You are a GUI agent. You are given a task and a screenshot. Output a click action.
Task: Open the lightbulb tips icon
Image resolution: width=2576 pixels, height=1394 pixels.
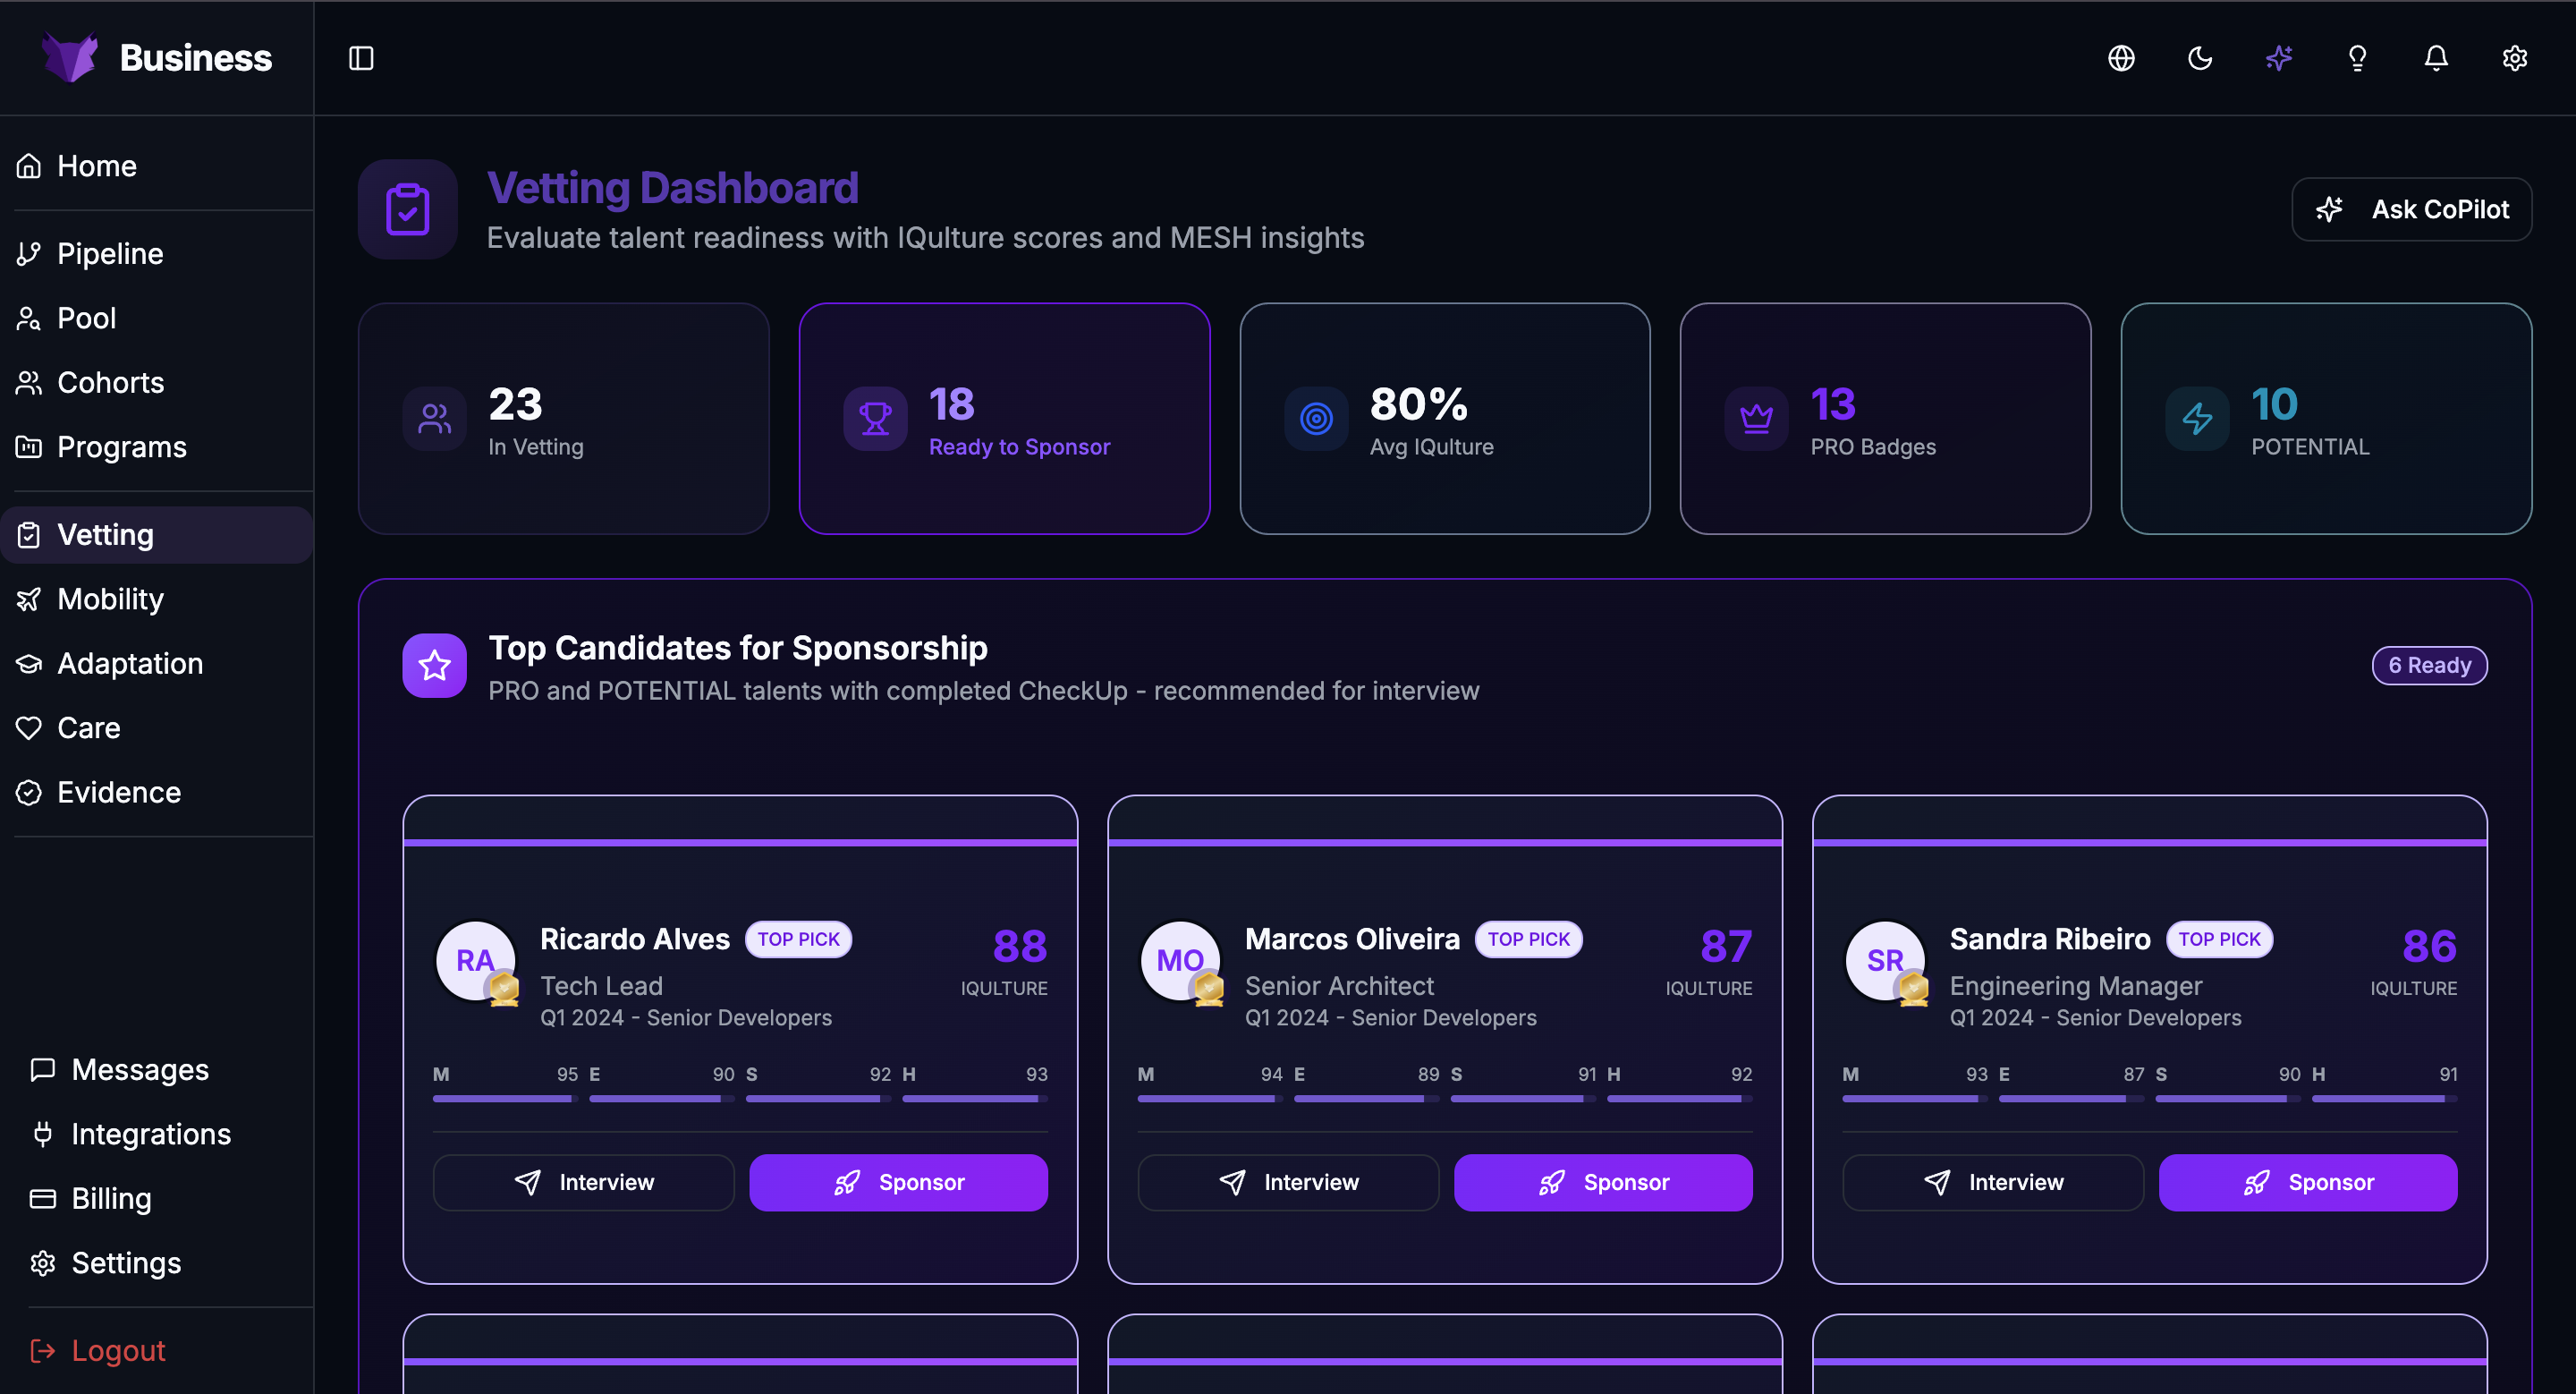2357,58
